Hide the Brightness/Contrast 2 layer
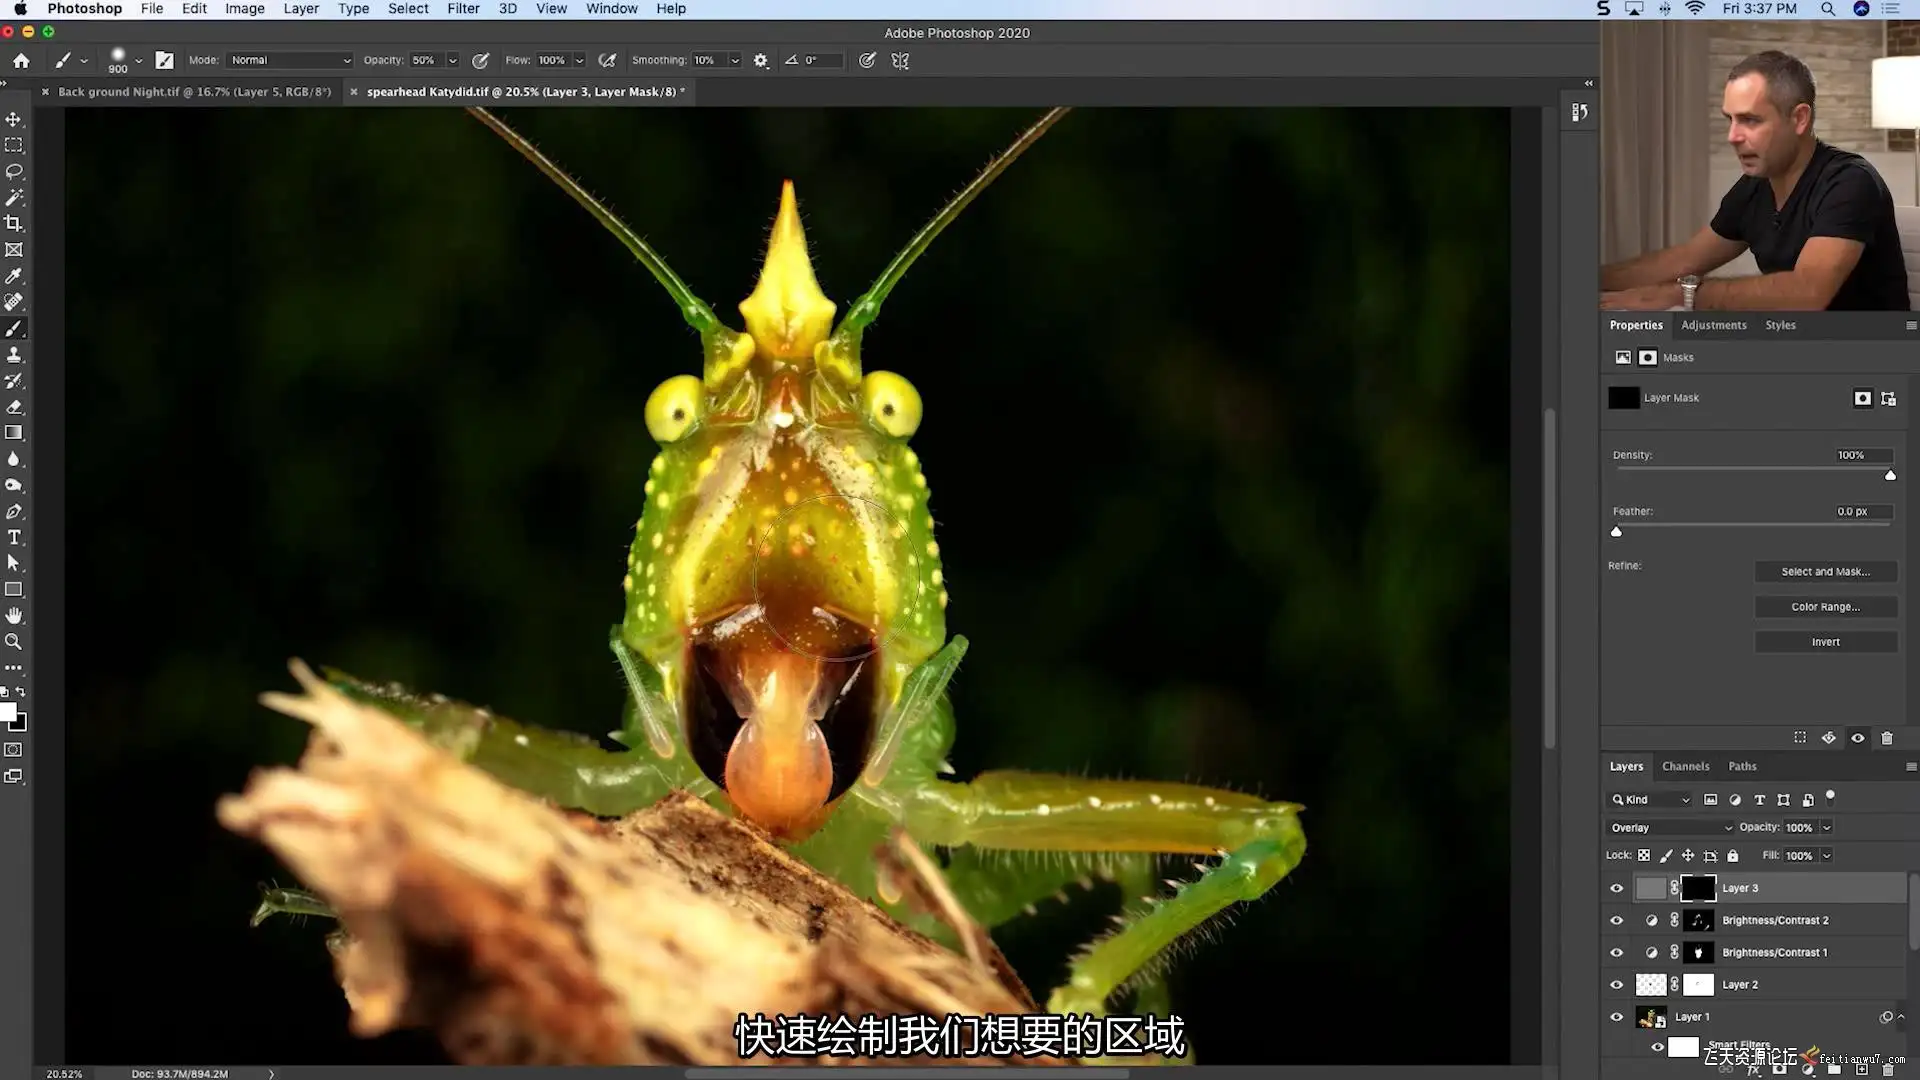This screenshot has width=1920, height=1080. pos(1616,920)
